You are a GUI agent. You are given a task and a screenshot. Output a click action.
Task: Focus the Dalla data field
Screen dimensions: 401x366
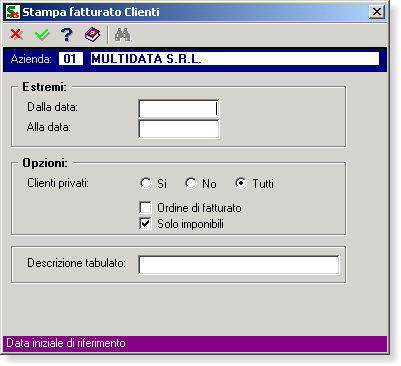point(179,109)
